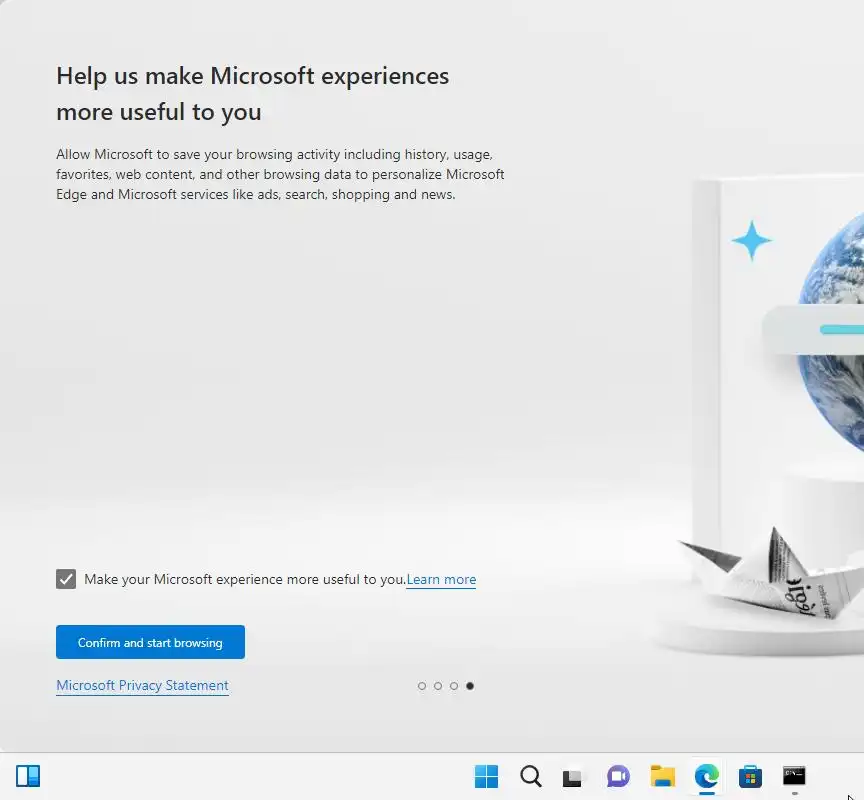This screenshot has width=864, height=800.
Task: Click Microsoft Edge taskbar icon
Action: click(706, 776)
